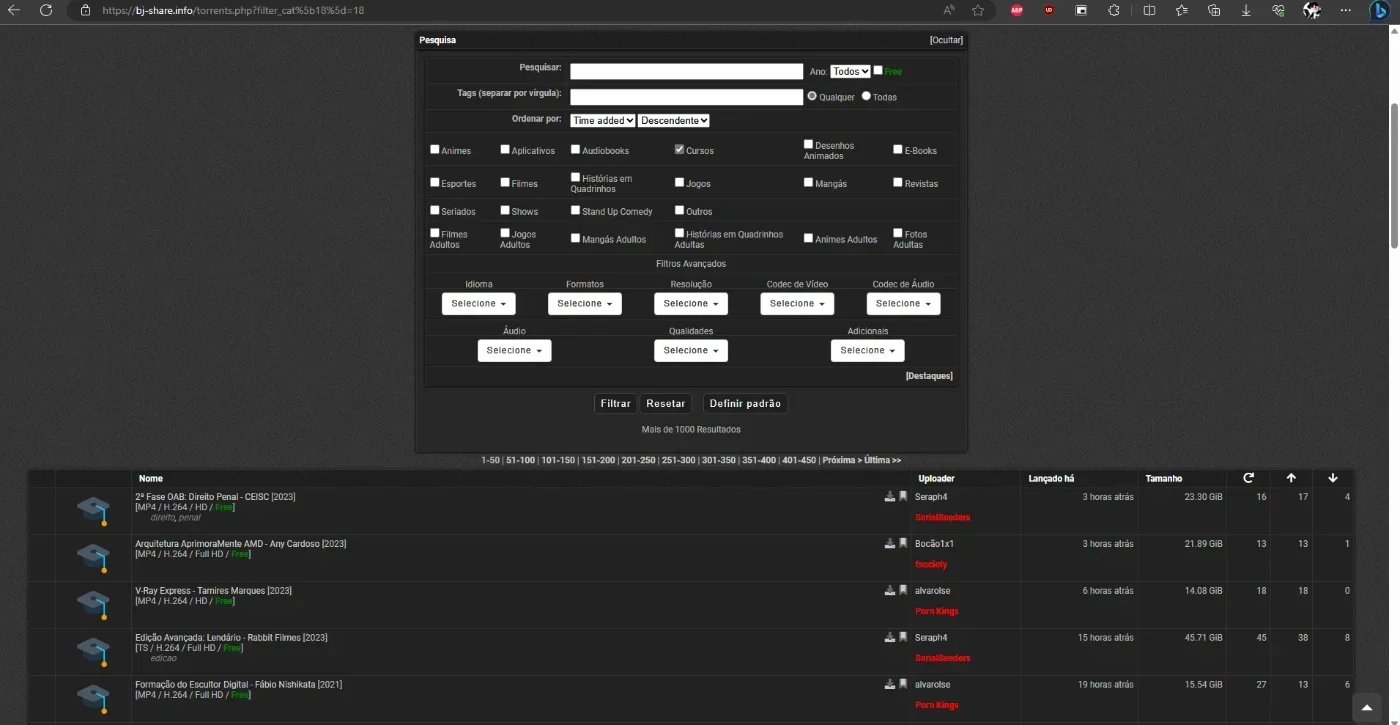Open the browser Downloads panel
Image resolution: width=1400 pixels, height=725 pixels.
click(1246, 10)
